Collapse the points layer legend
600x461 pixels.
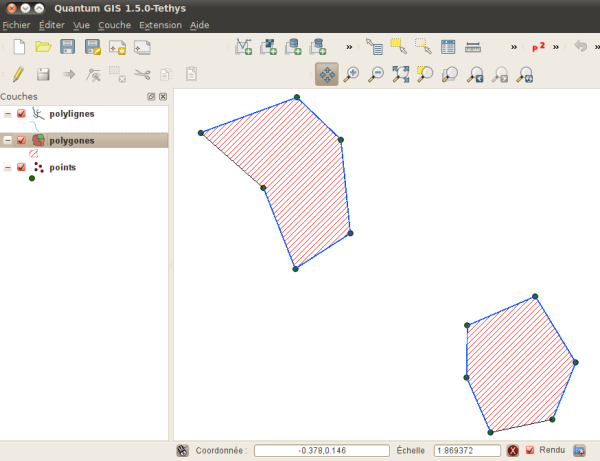(8, 168)
